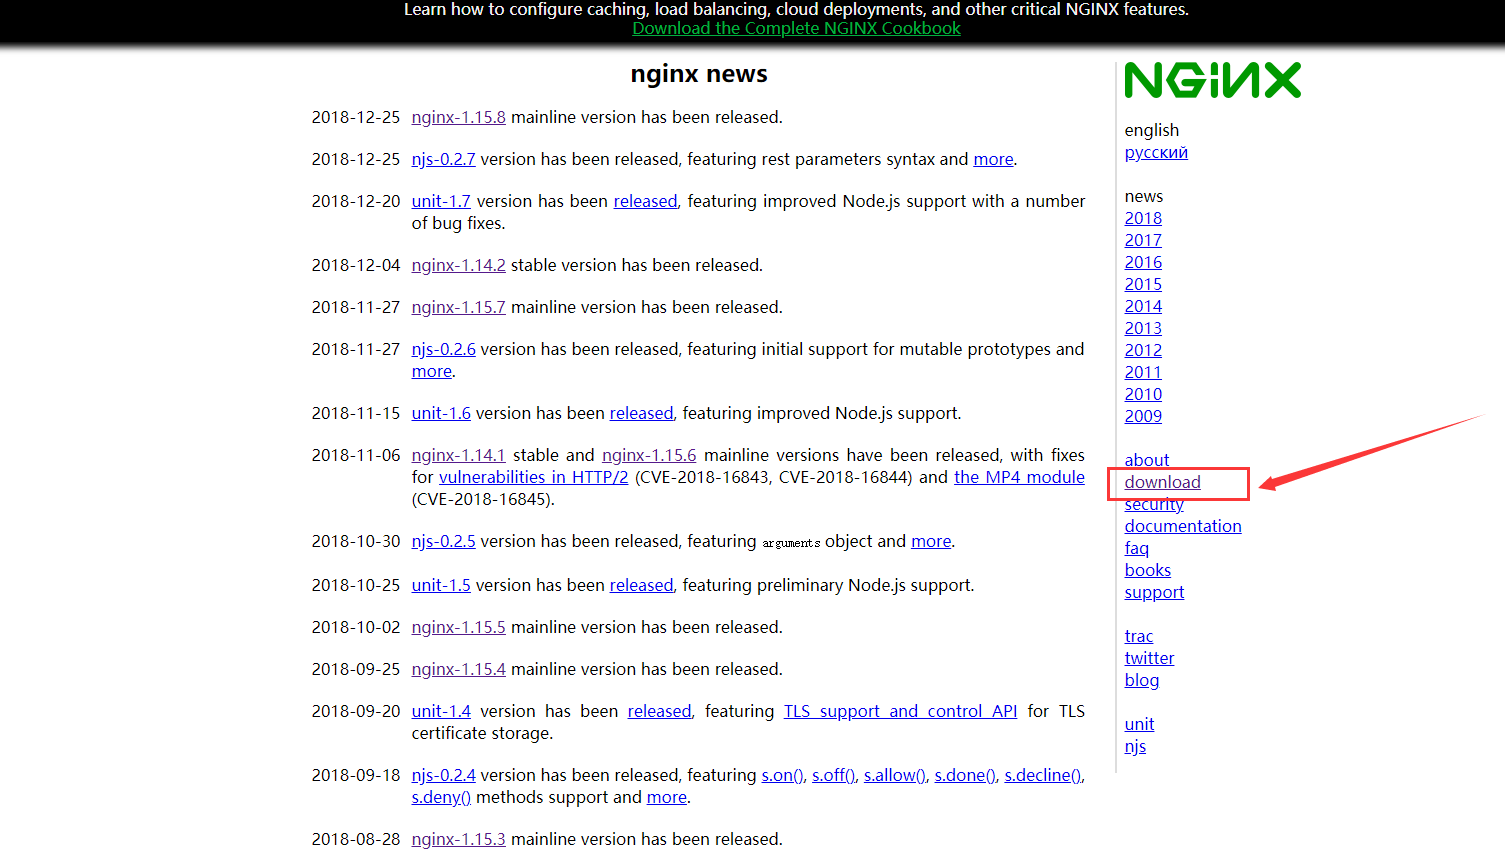Open the support page
The height and width of the screenshot is (856, 1505).
point(1153,592)
